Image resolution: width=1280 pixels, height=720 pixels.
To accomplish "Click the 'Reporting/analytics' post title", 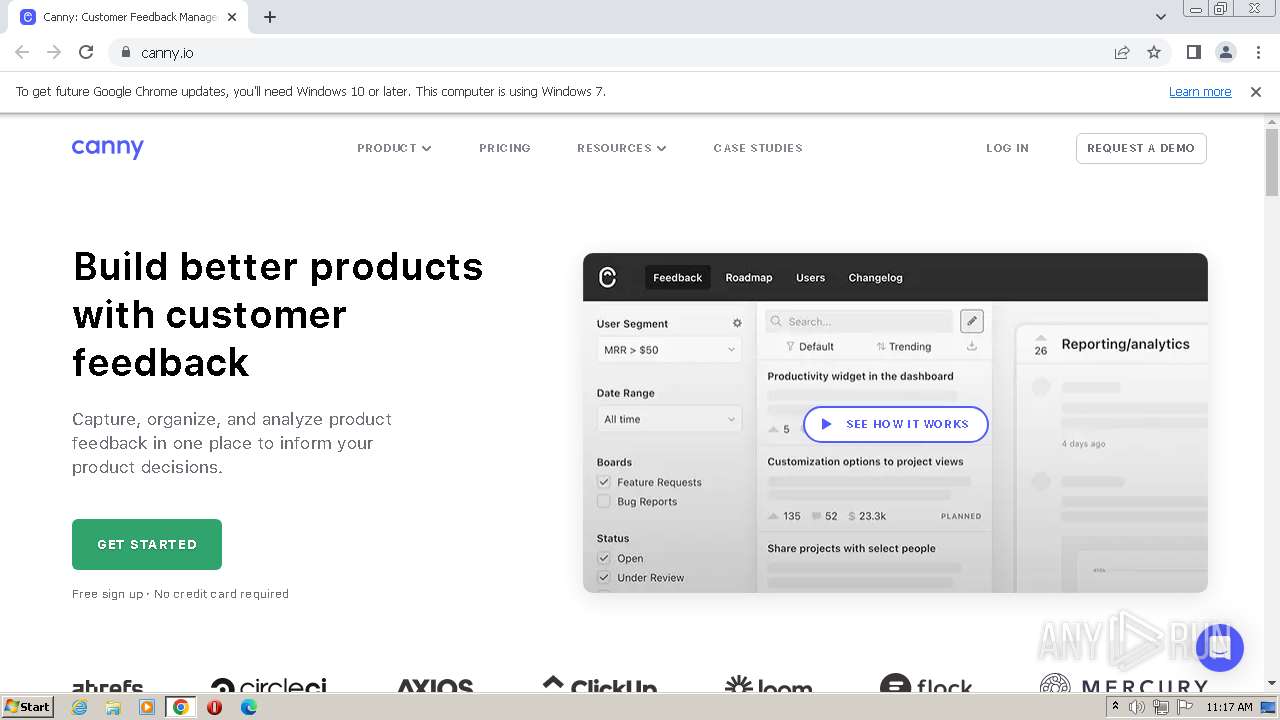I will [x=1125, y=344].
